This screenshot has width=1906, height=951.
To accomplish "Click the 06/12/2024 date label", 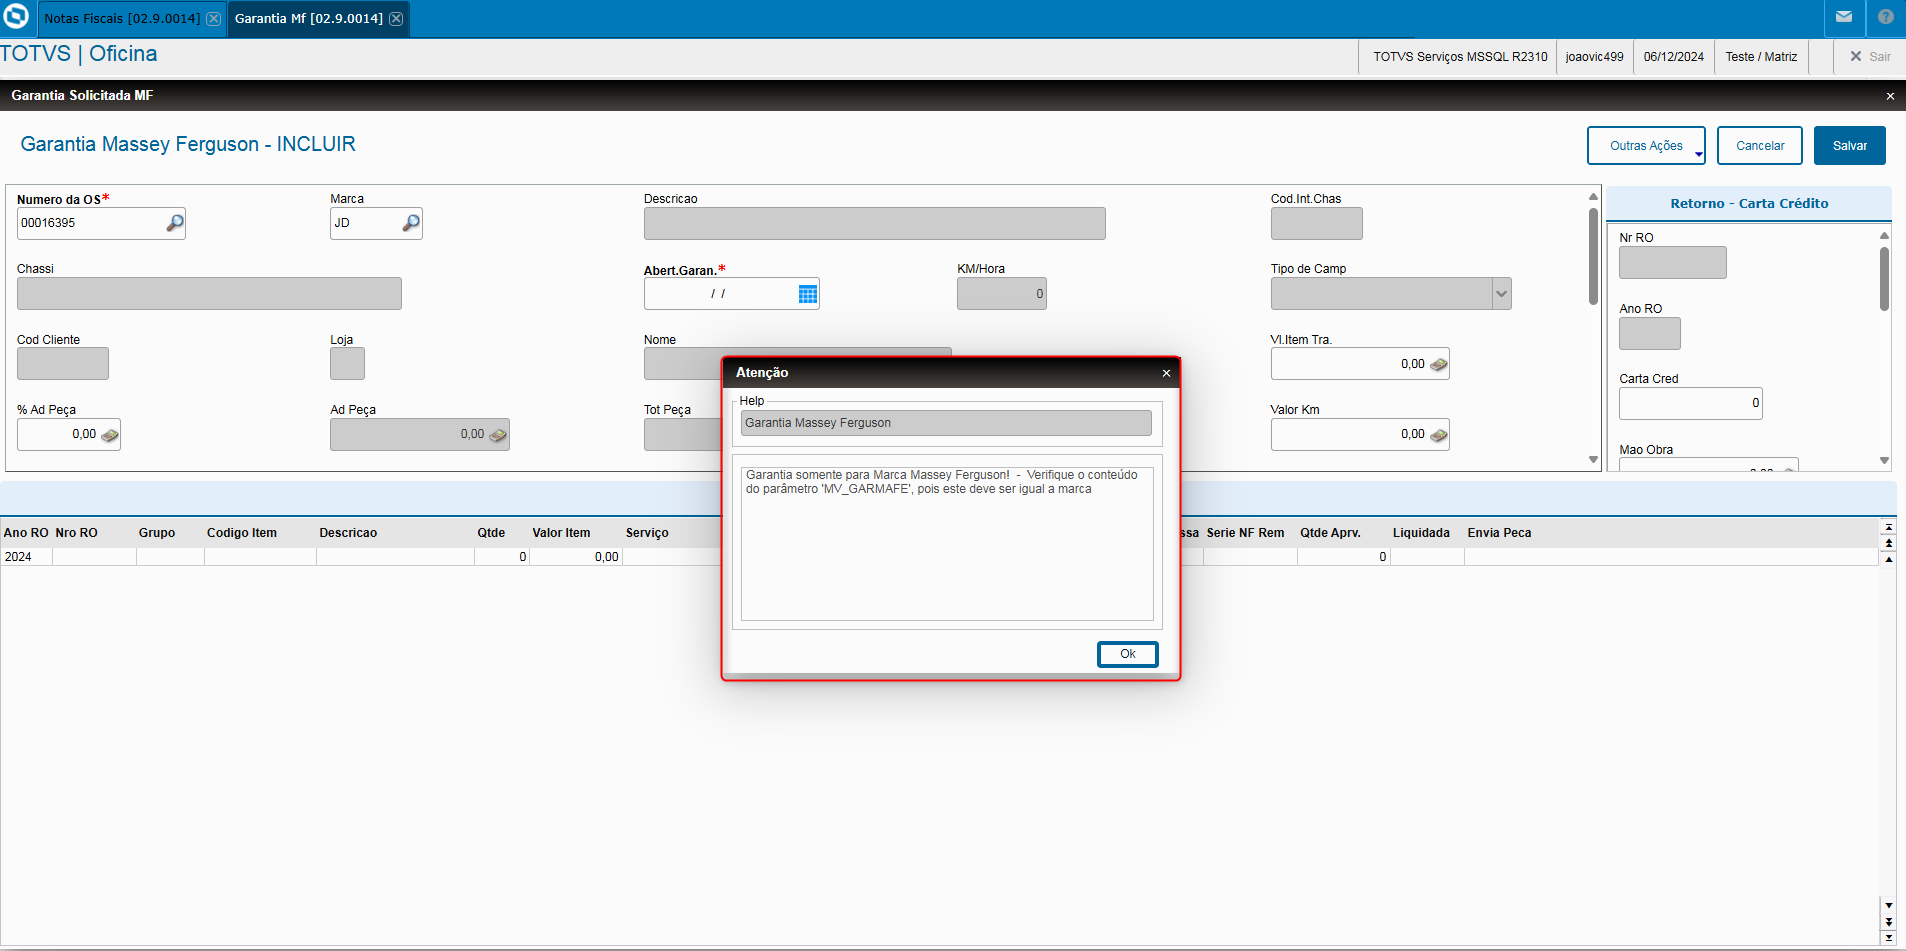I will tap(1673, 57).
